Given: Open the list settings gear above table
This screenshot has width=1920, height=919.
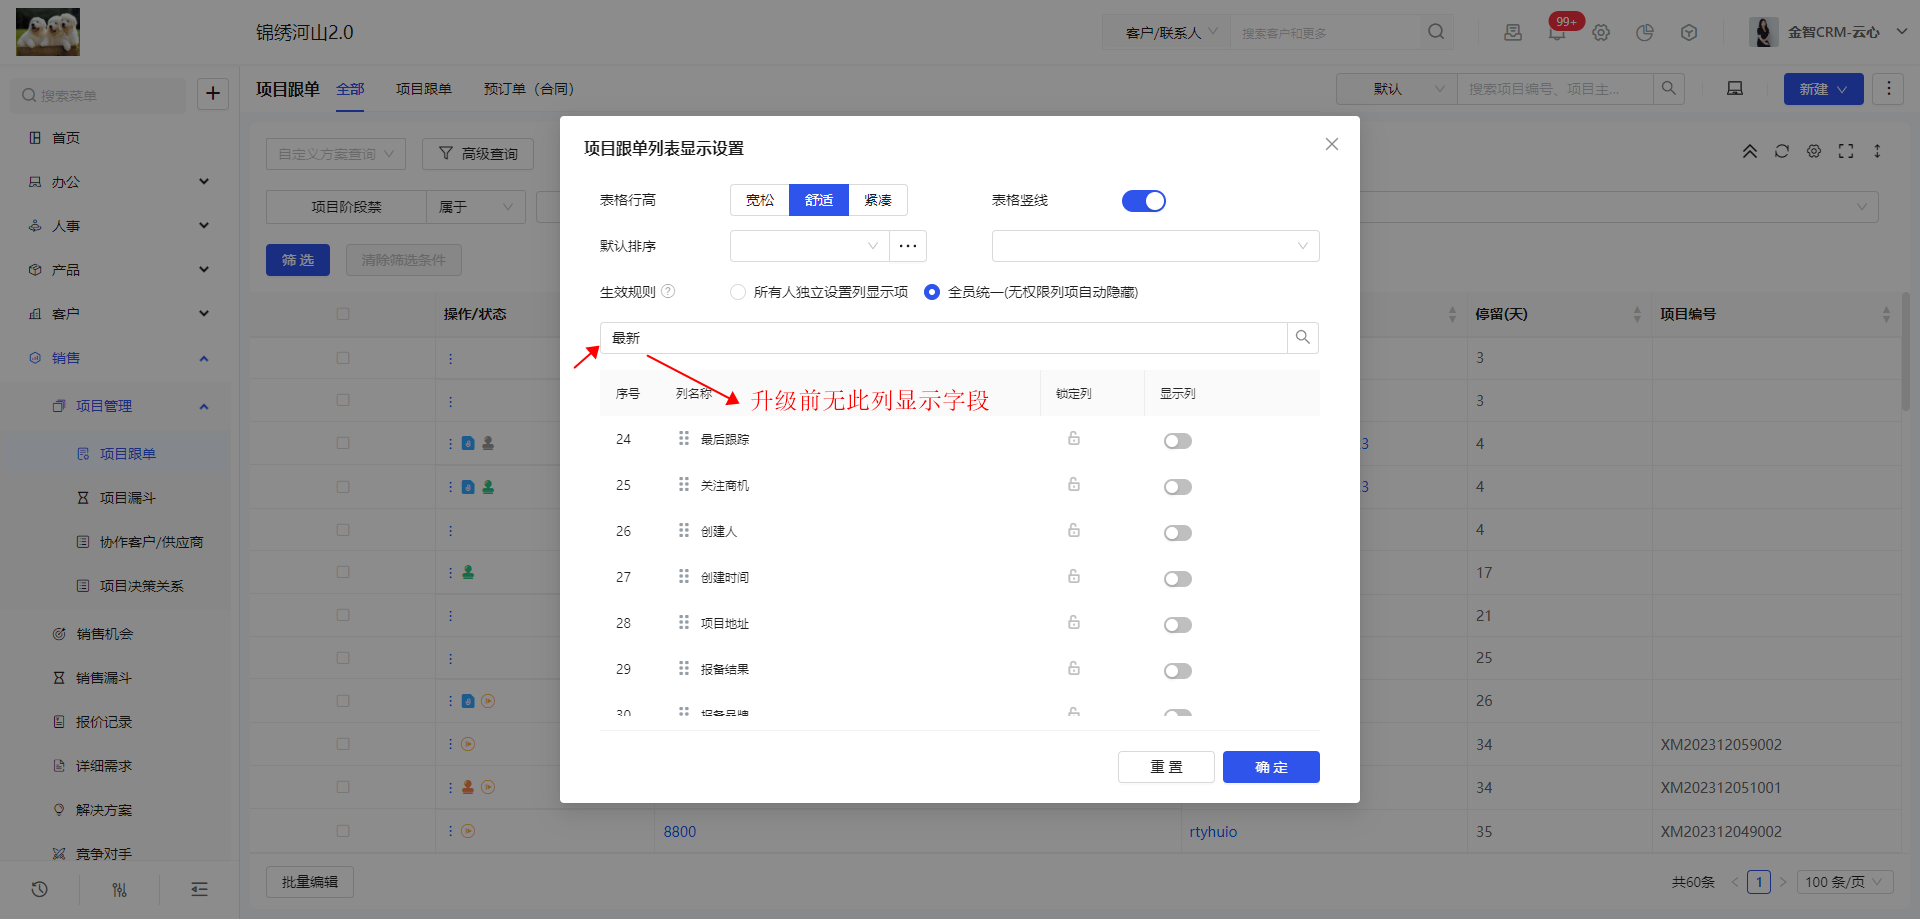Looking at the screenshot, I should [x=1814, y=151].
